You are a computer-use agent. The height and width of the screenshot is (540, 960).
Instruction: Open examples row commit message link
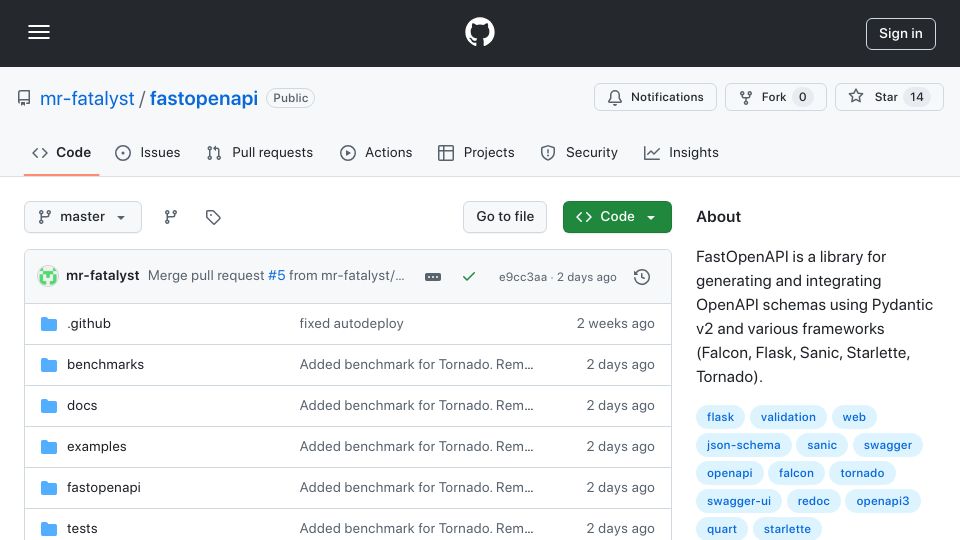click(416, 446)
